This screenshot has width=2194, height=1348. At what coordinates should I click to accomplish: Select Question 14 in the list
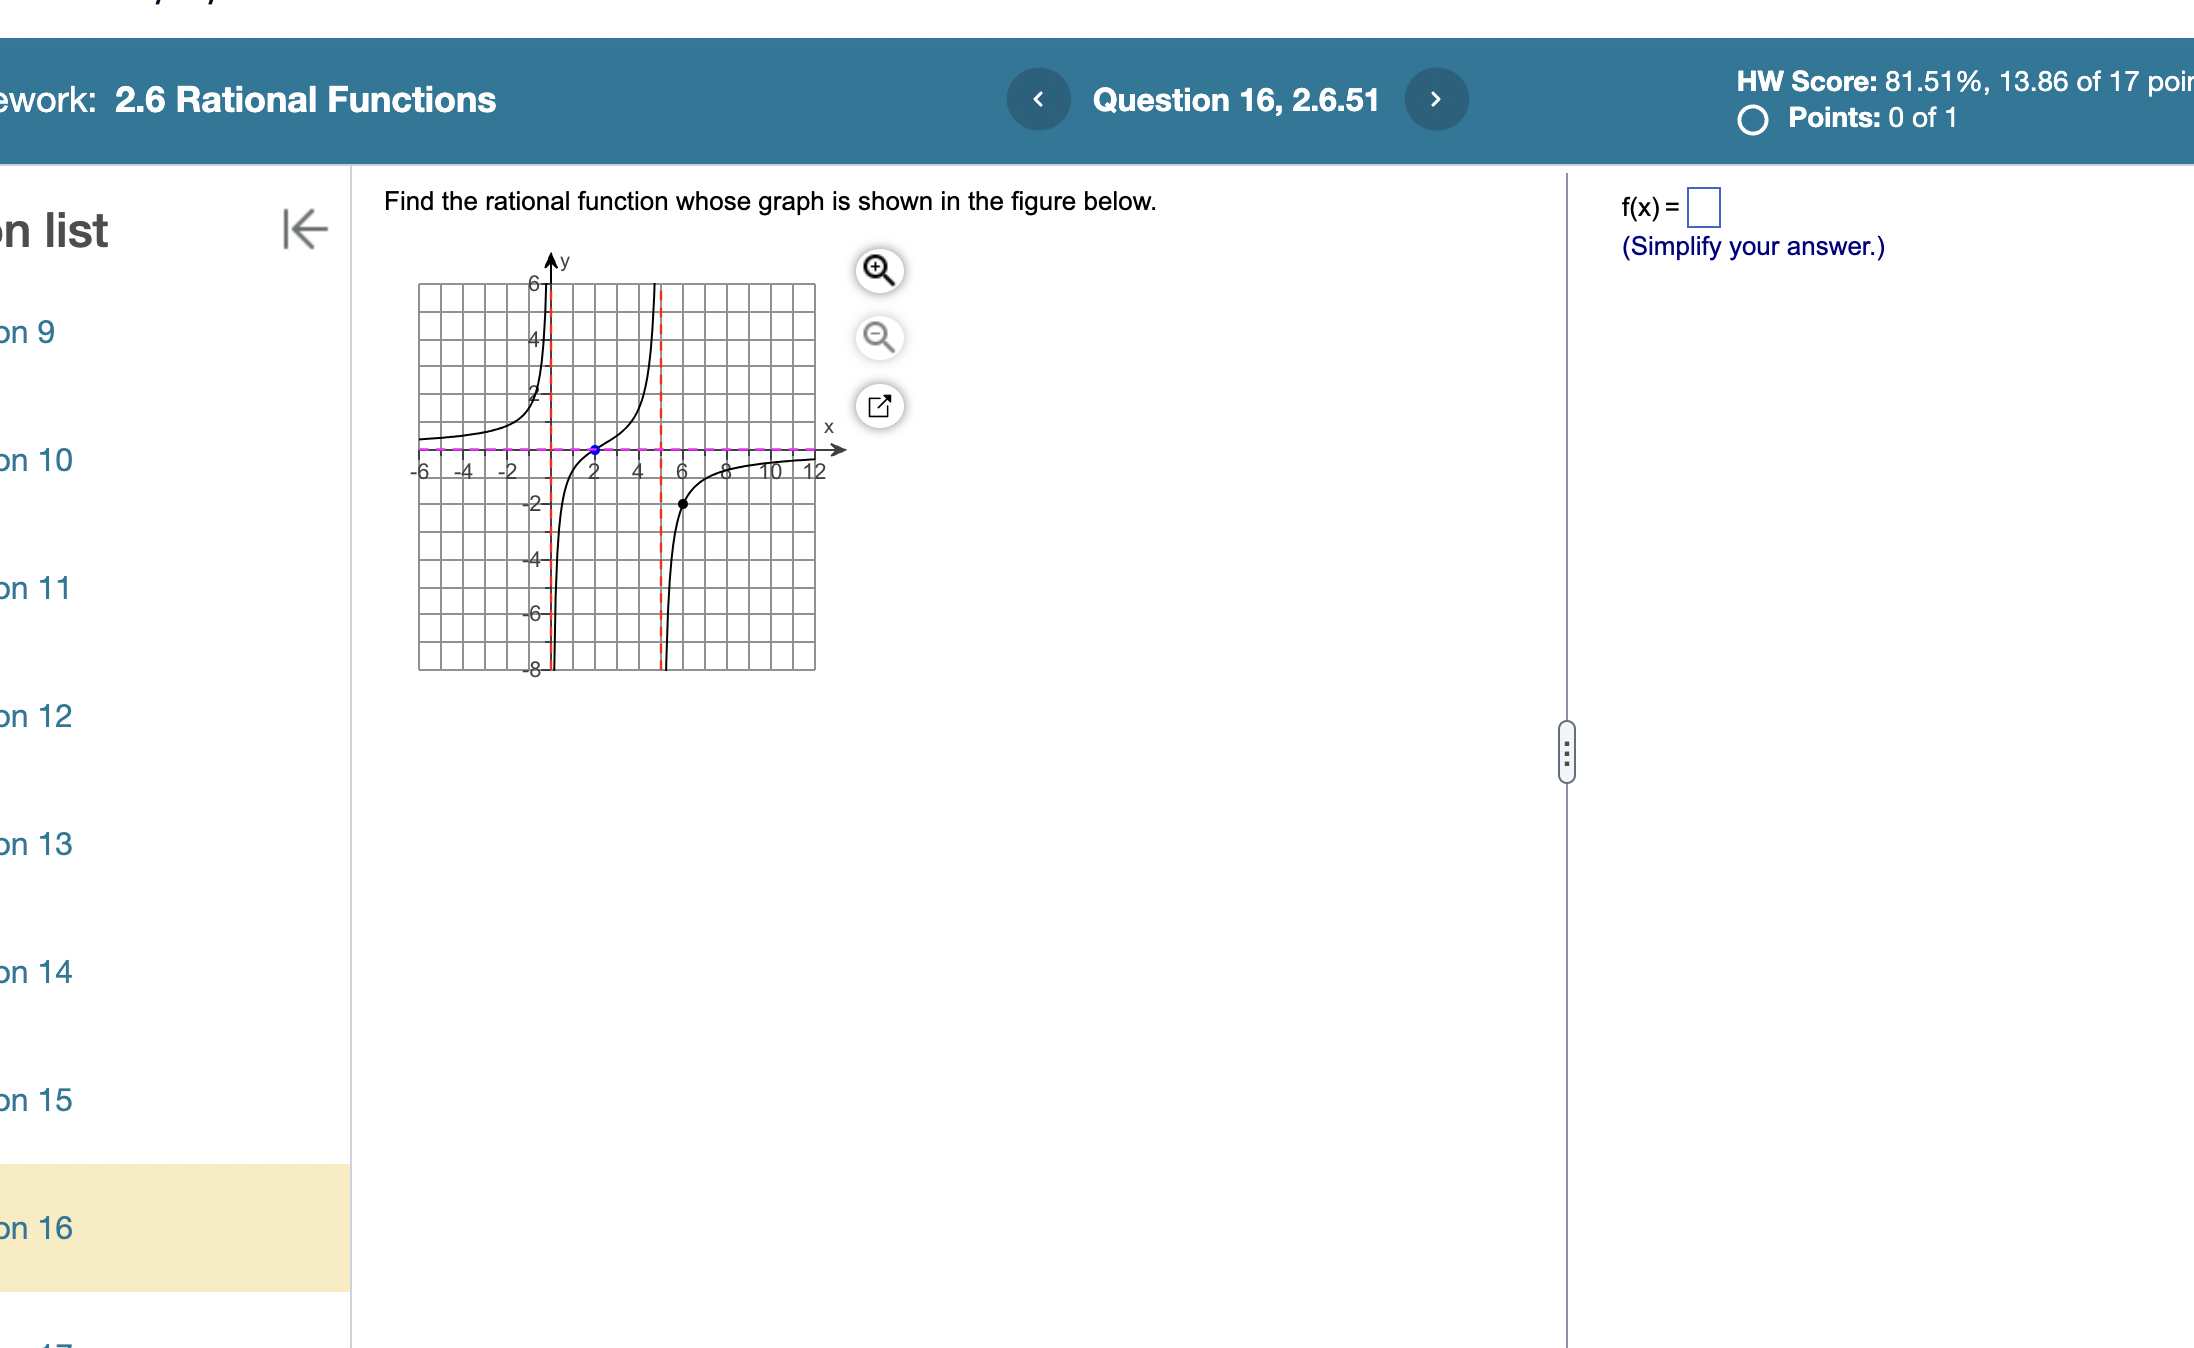pyautogui.click(x=38, y=971)
